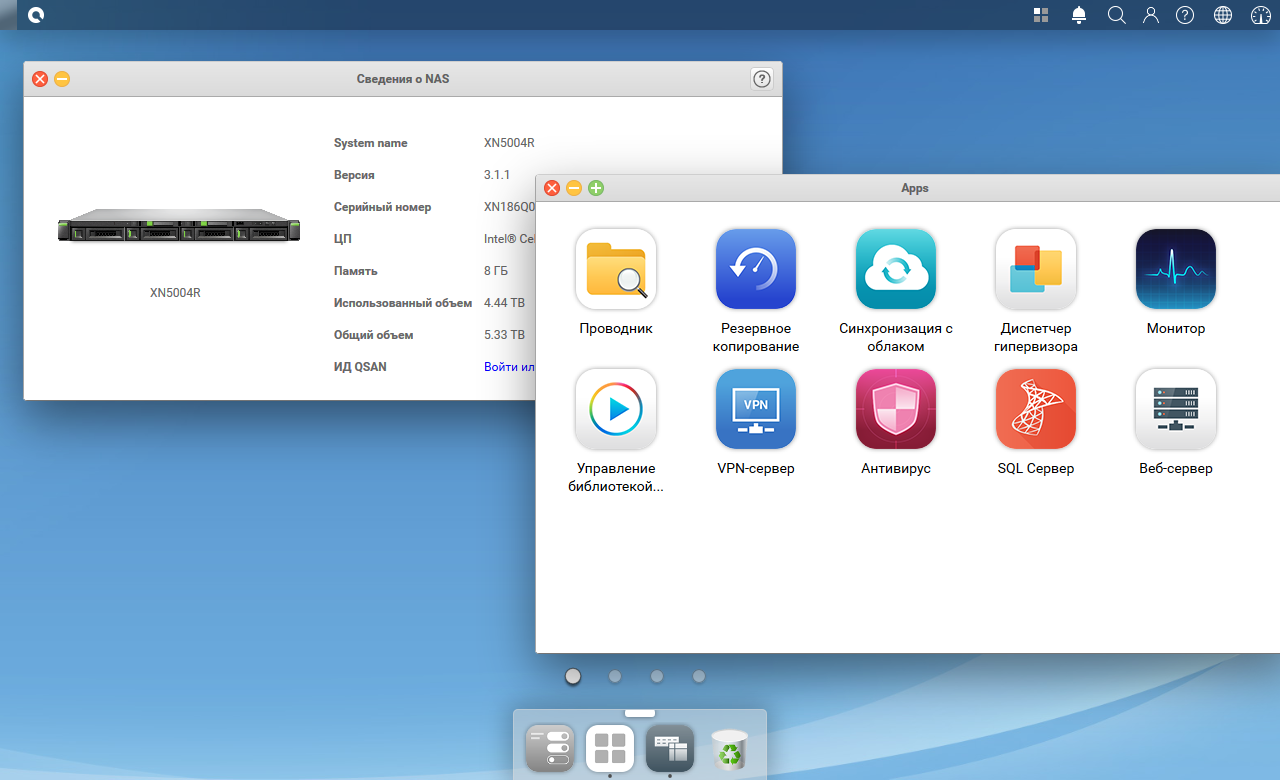1280x780 pixels.
Task: Switch to the third desktop page dot
Action: [657, 676]
